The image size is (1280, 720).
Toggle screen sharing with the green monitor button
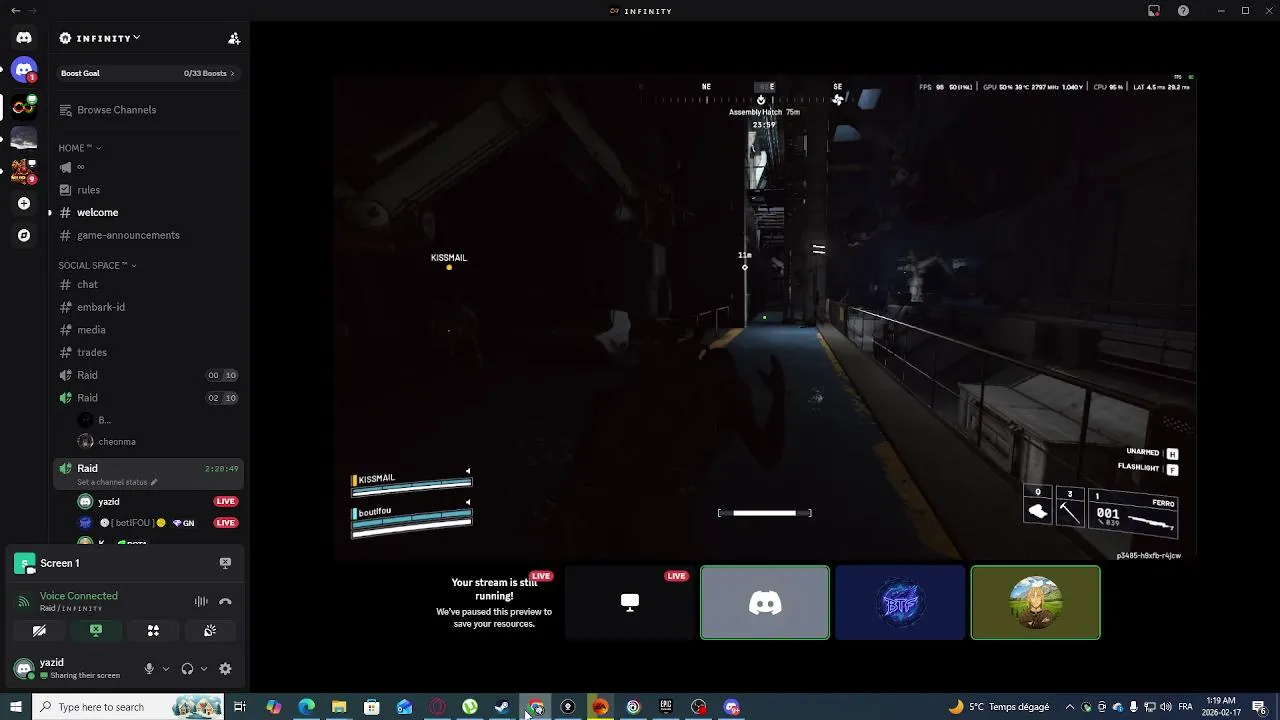point(96,631)
